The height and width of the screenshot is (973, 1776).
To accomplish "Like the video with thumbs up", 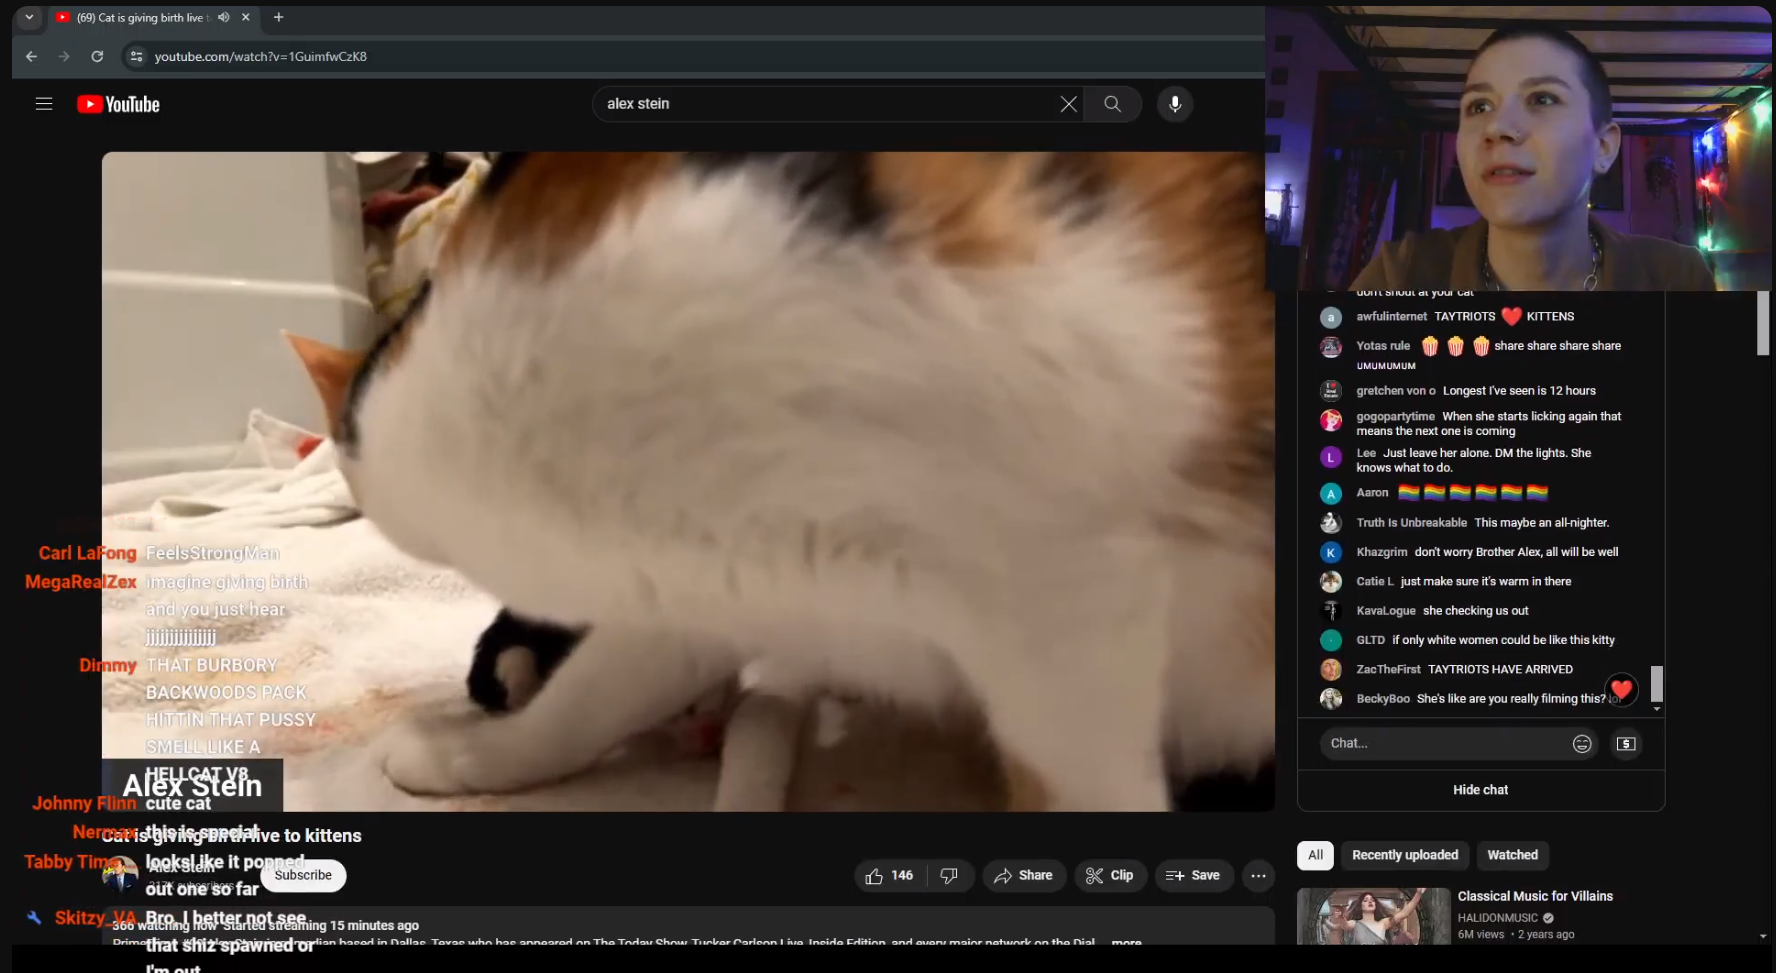I will point(890,876).
